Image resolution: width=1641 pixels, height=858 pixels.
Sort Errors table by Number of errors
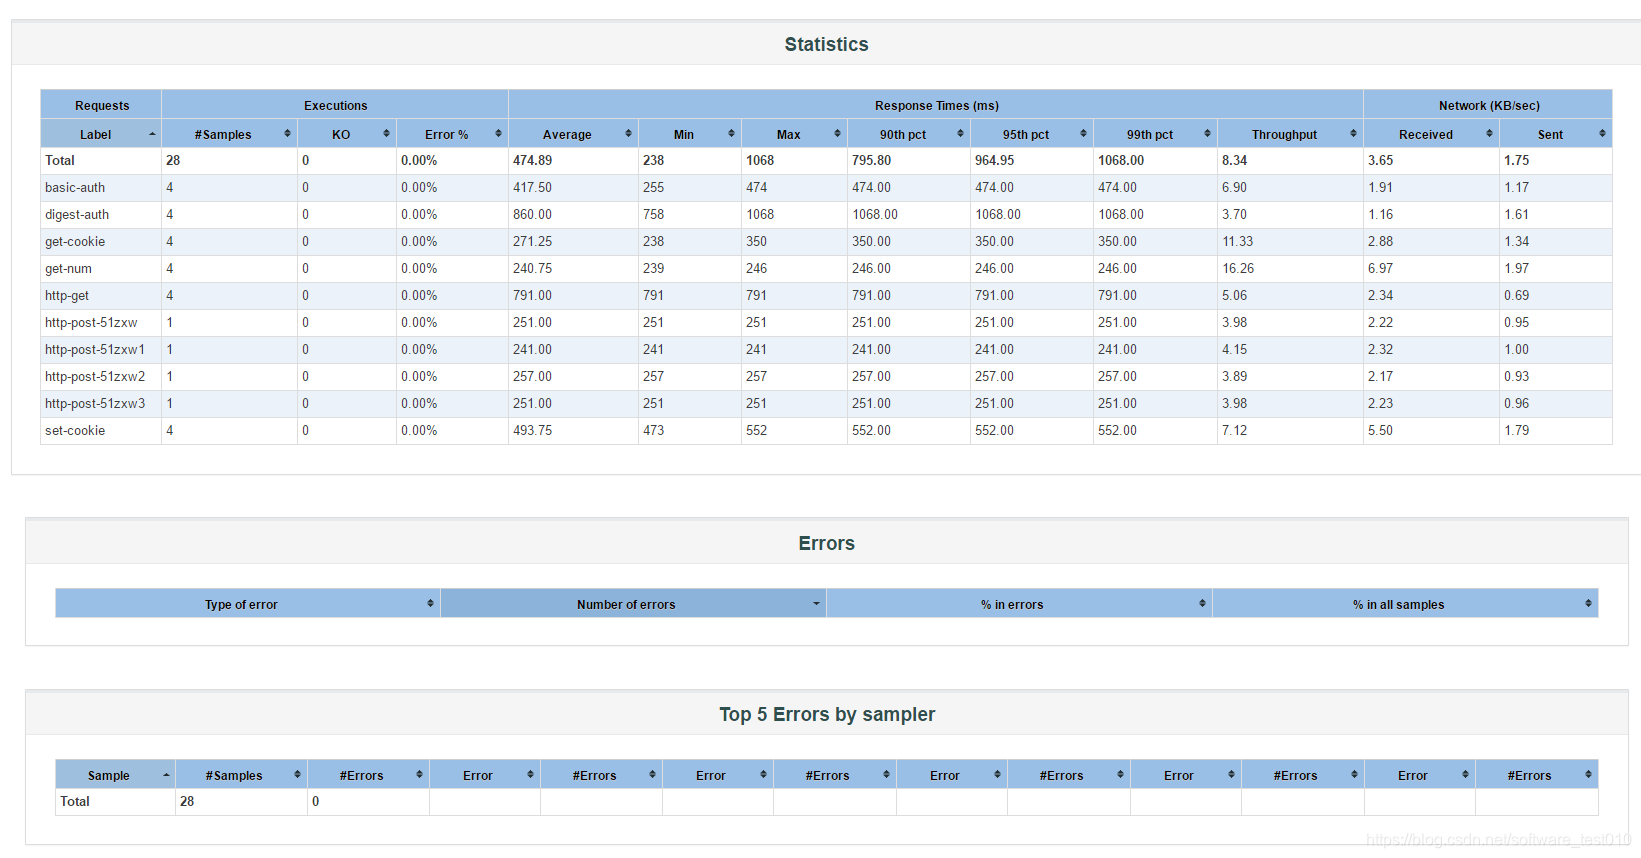click(x=633, y=604)
